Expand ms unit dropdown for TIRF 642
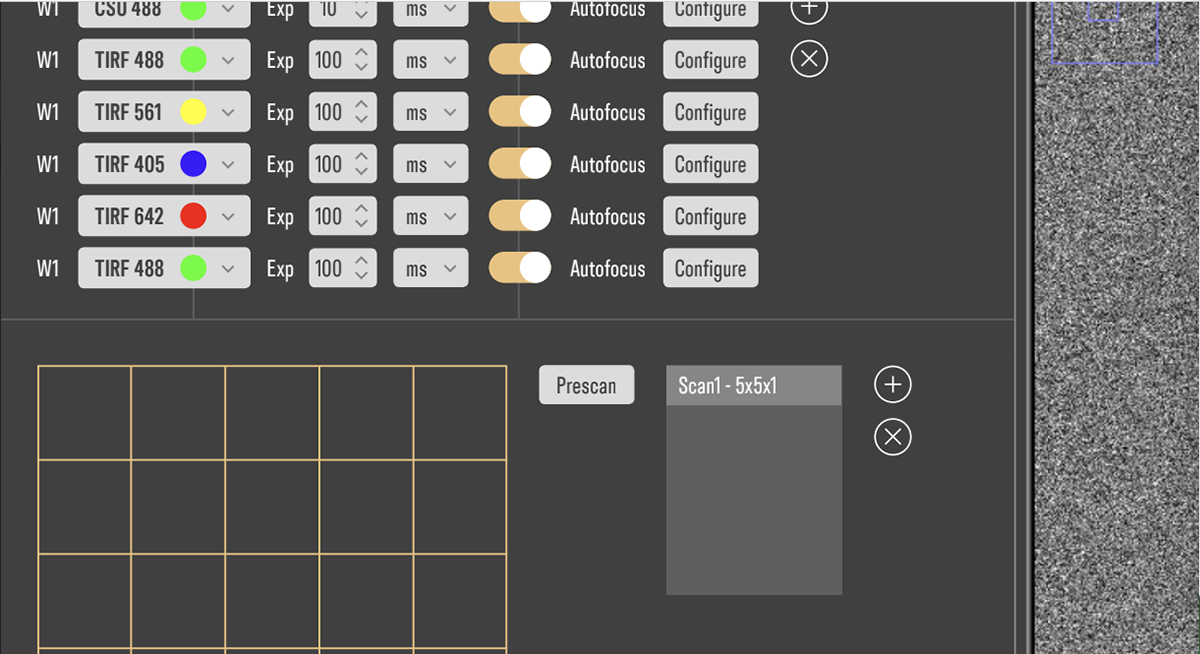Image resolution: width=1200 pixels, height=654 pixels. pos(430,216)
